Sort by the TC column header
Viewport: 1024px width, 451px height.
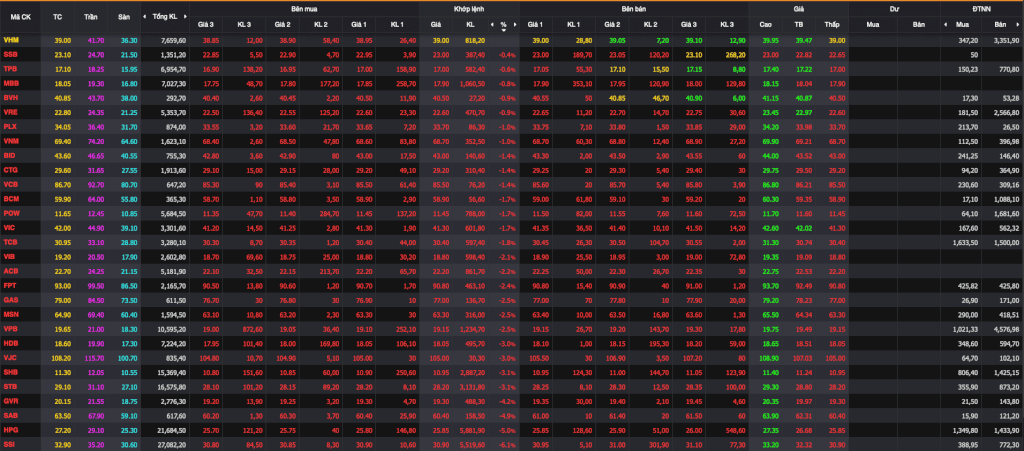point(57,16)
